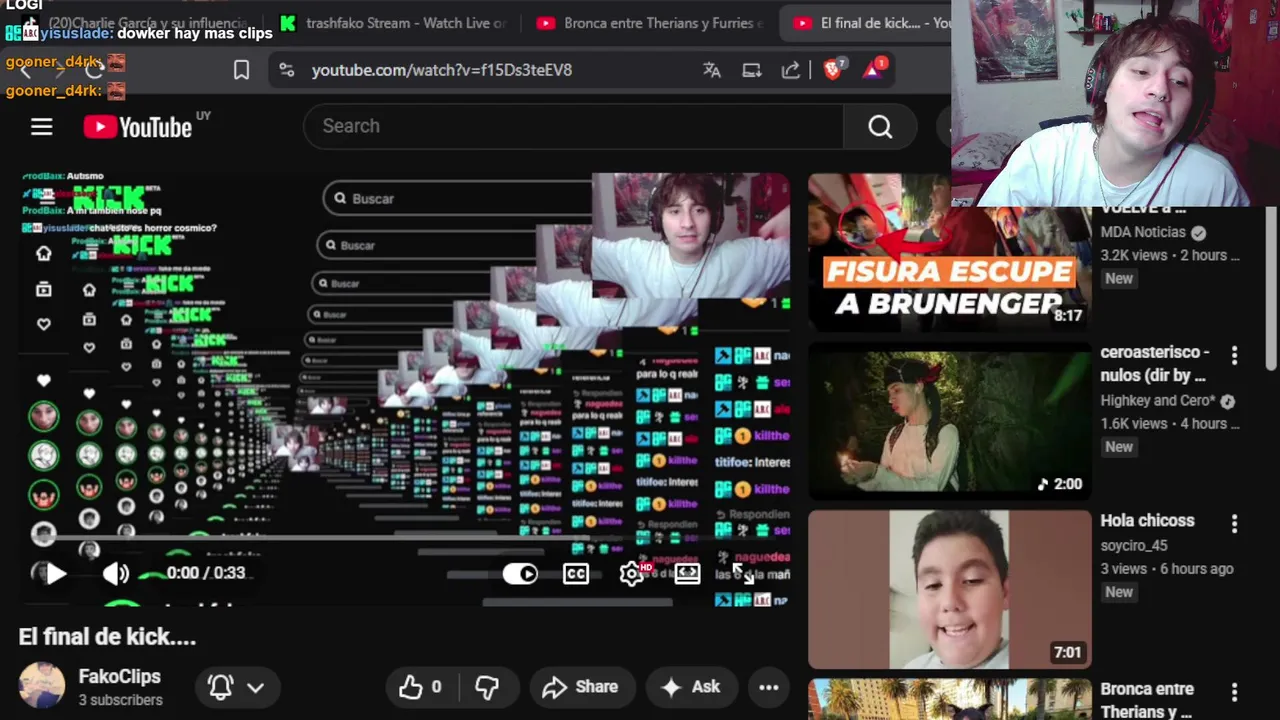Click the Hola chicoss video title

tap(1147, 521)
